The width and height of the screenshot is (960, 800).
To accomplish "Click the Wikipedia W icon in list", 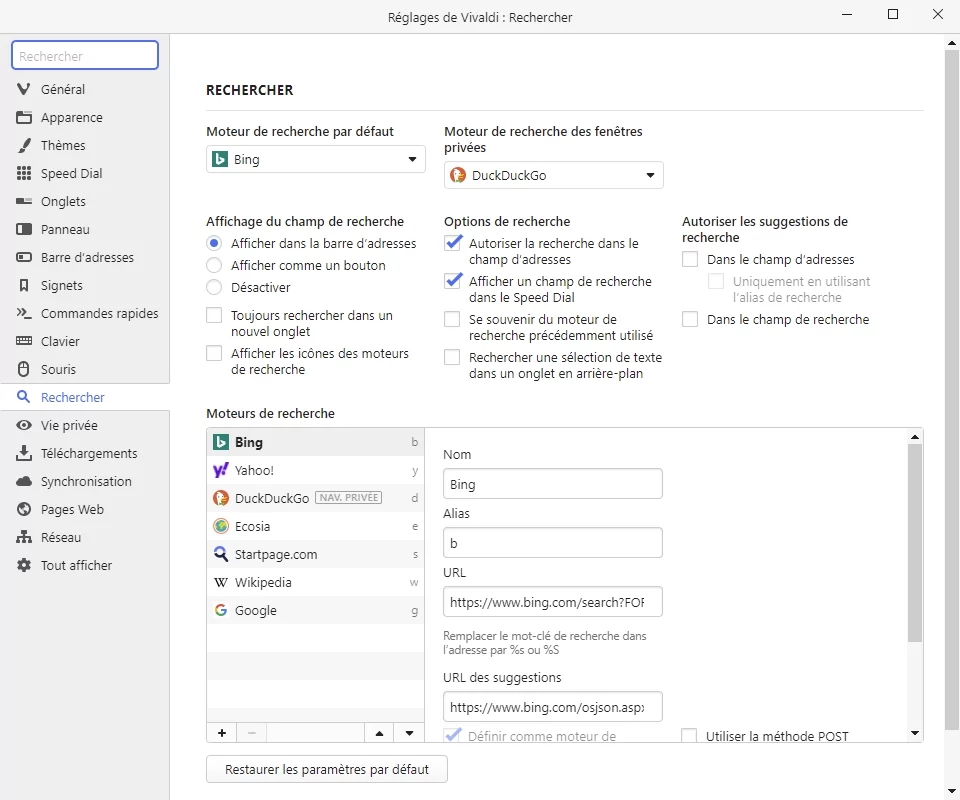I will 220,583.
